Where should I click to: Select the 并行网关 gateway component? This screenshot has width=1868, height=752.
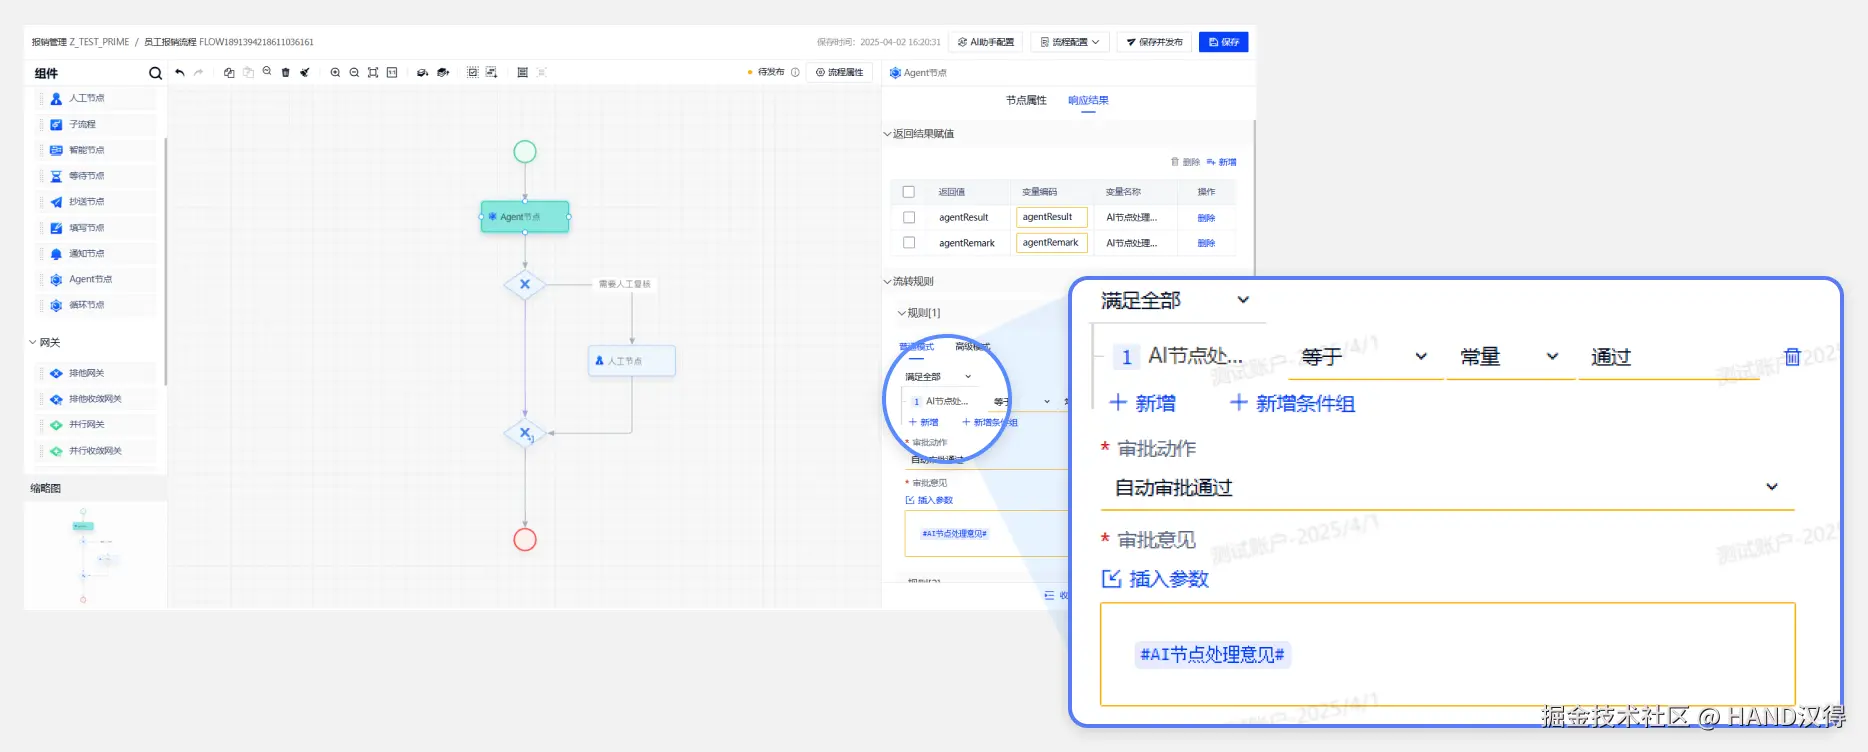[97, 425]
